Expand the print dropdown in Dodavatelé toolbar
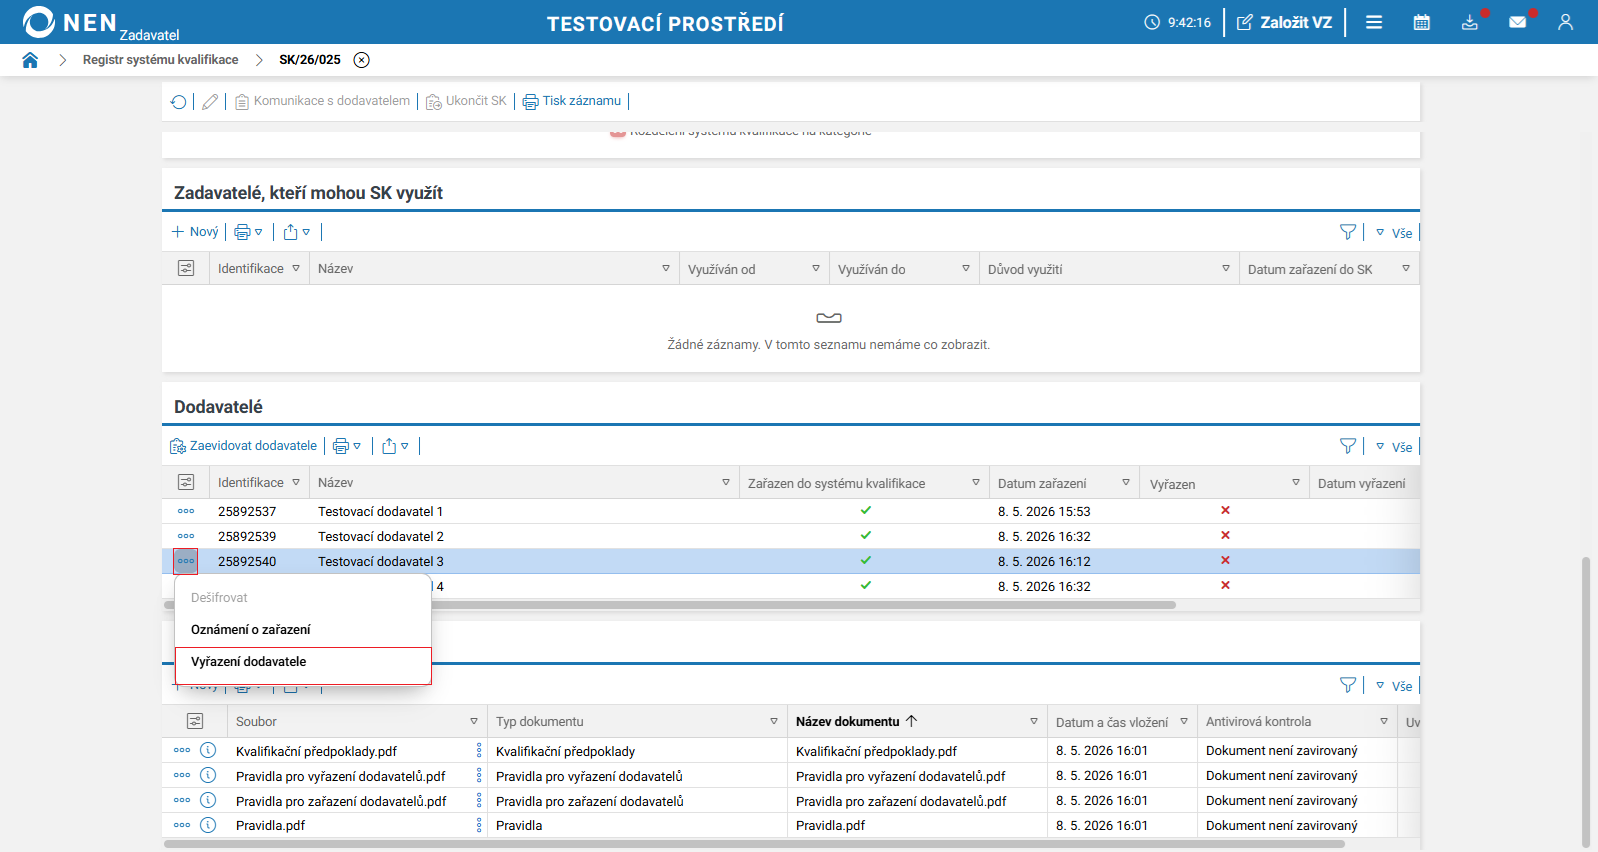The height and width of the screenshot is (852, 1598). [347, 446]
